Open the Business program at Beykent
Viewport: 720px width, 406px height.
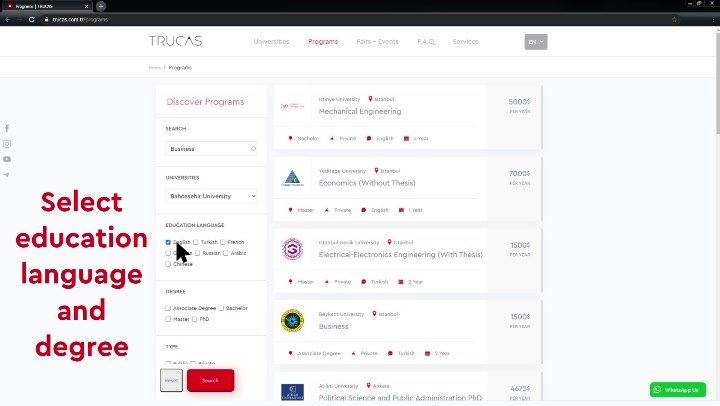coord(333,326)
